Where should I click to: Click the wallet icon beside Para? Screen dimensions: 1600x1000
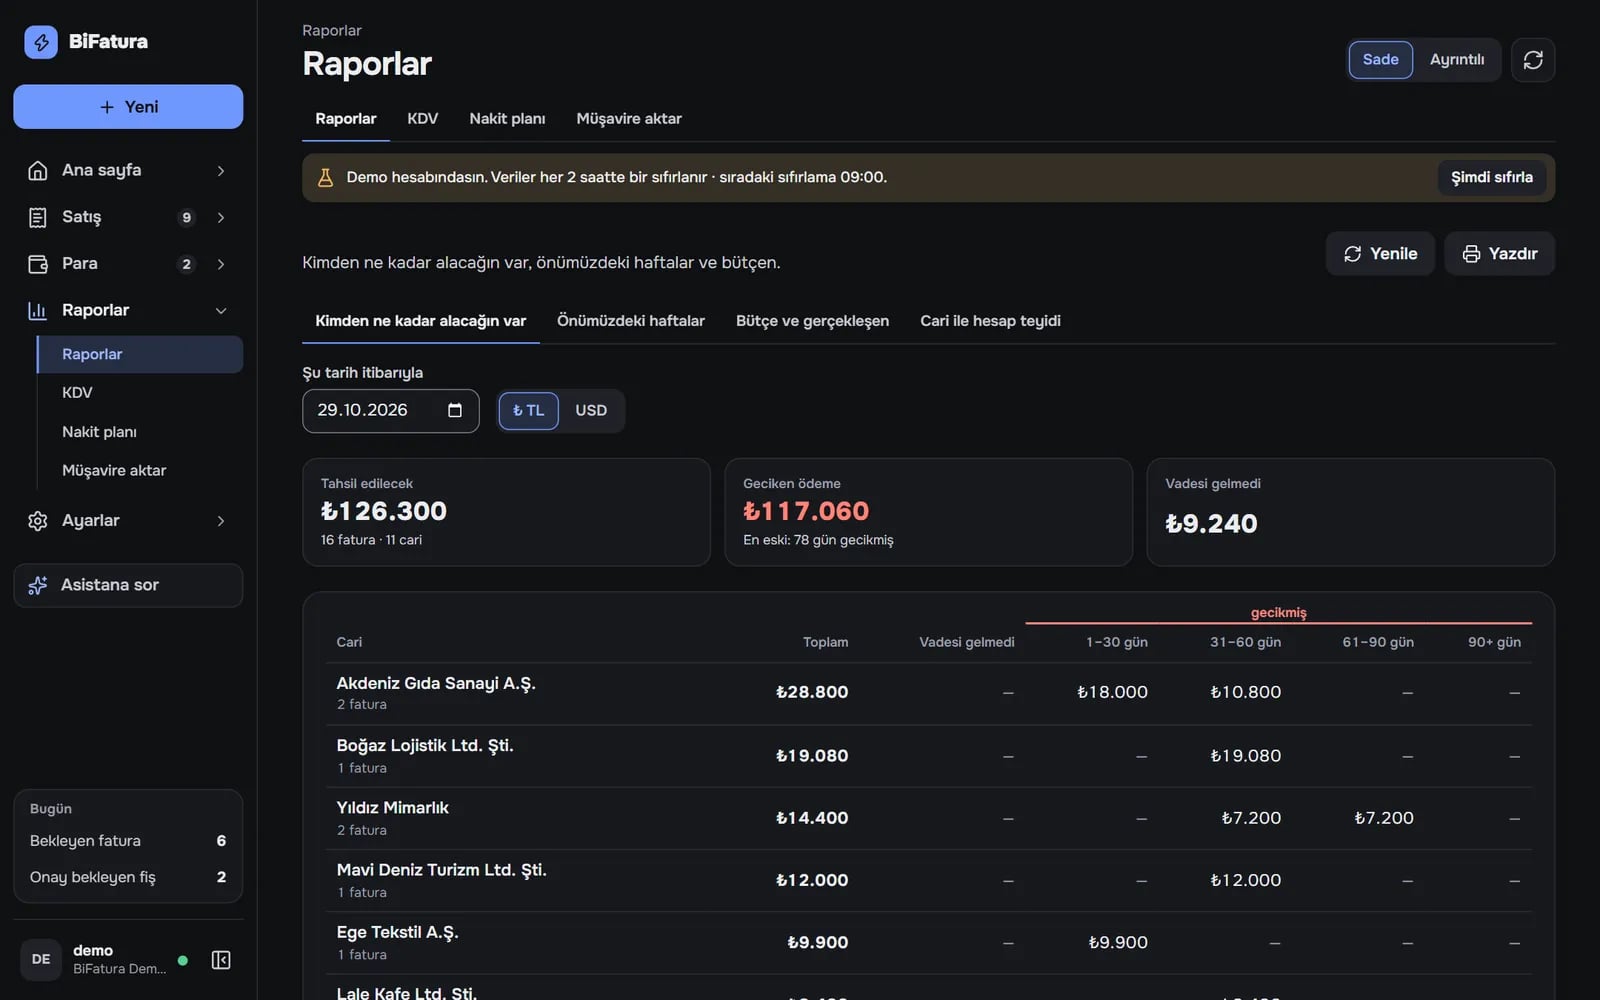[38, 264]
